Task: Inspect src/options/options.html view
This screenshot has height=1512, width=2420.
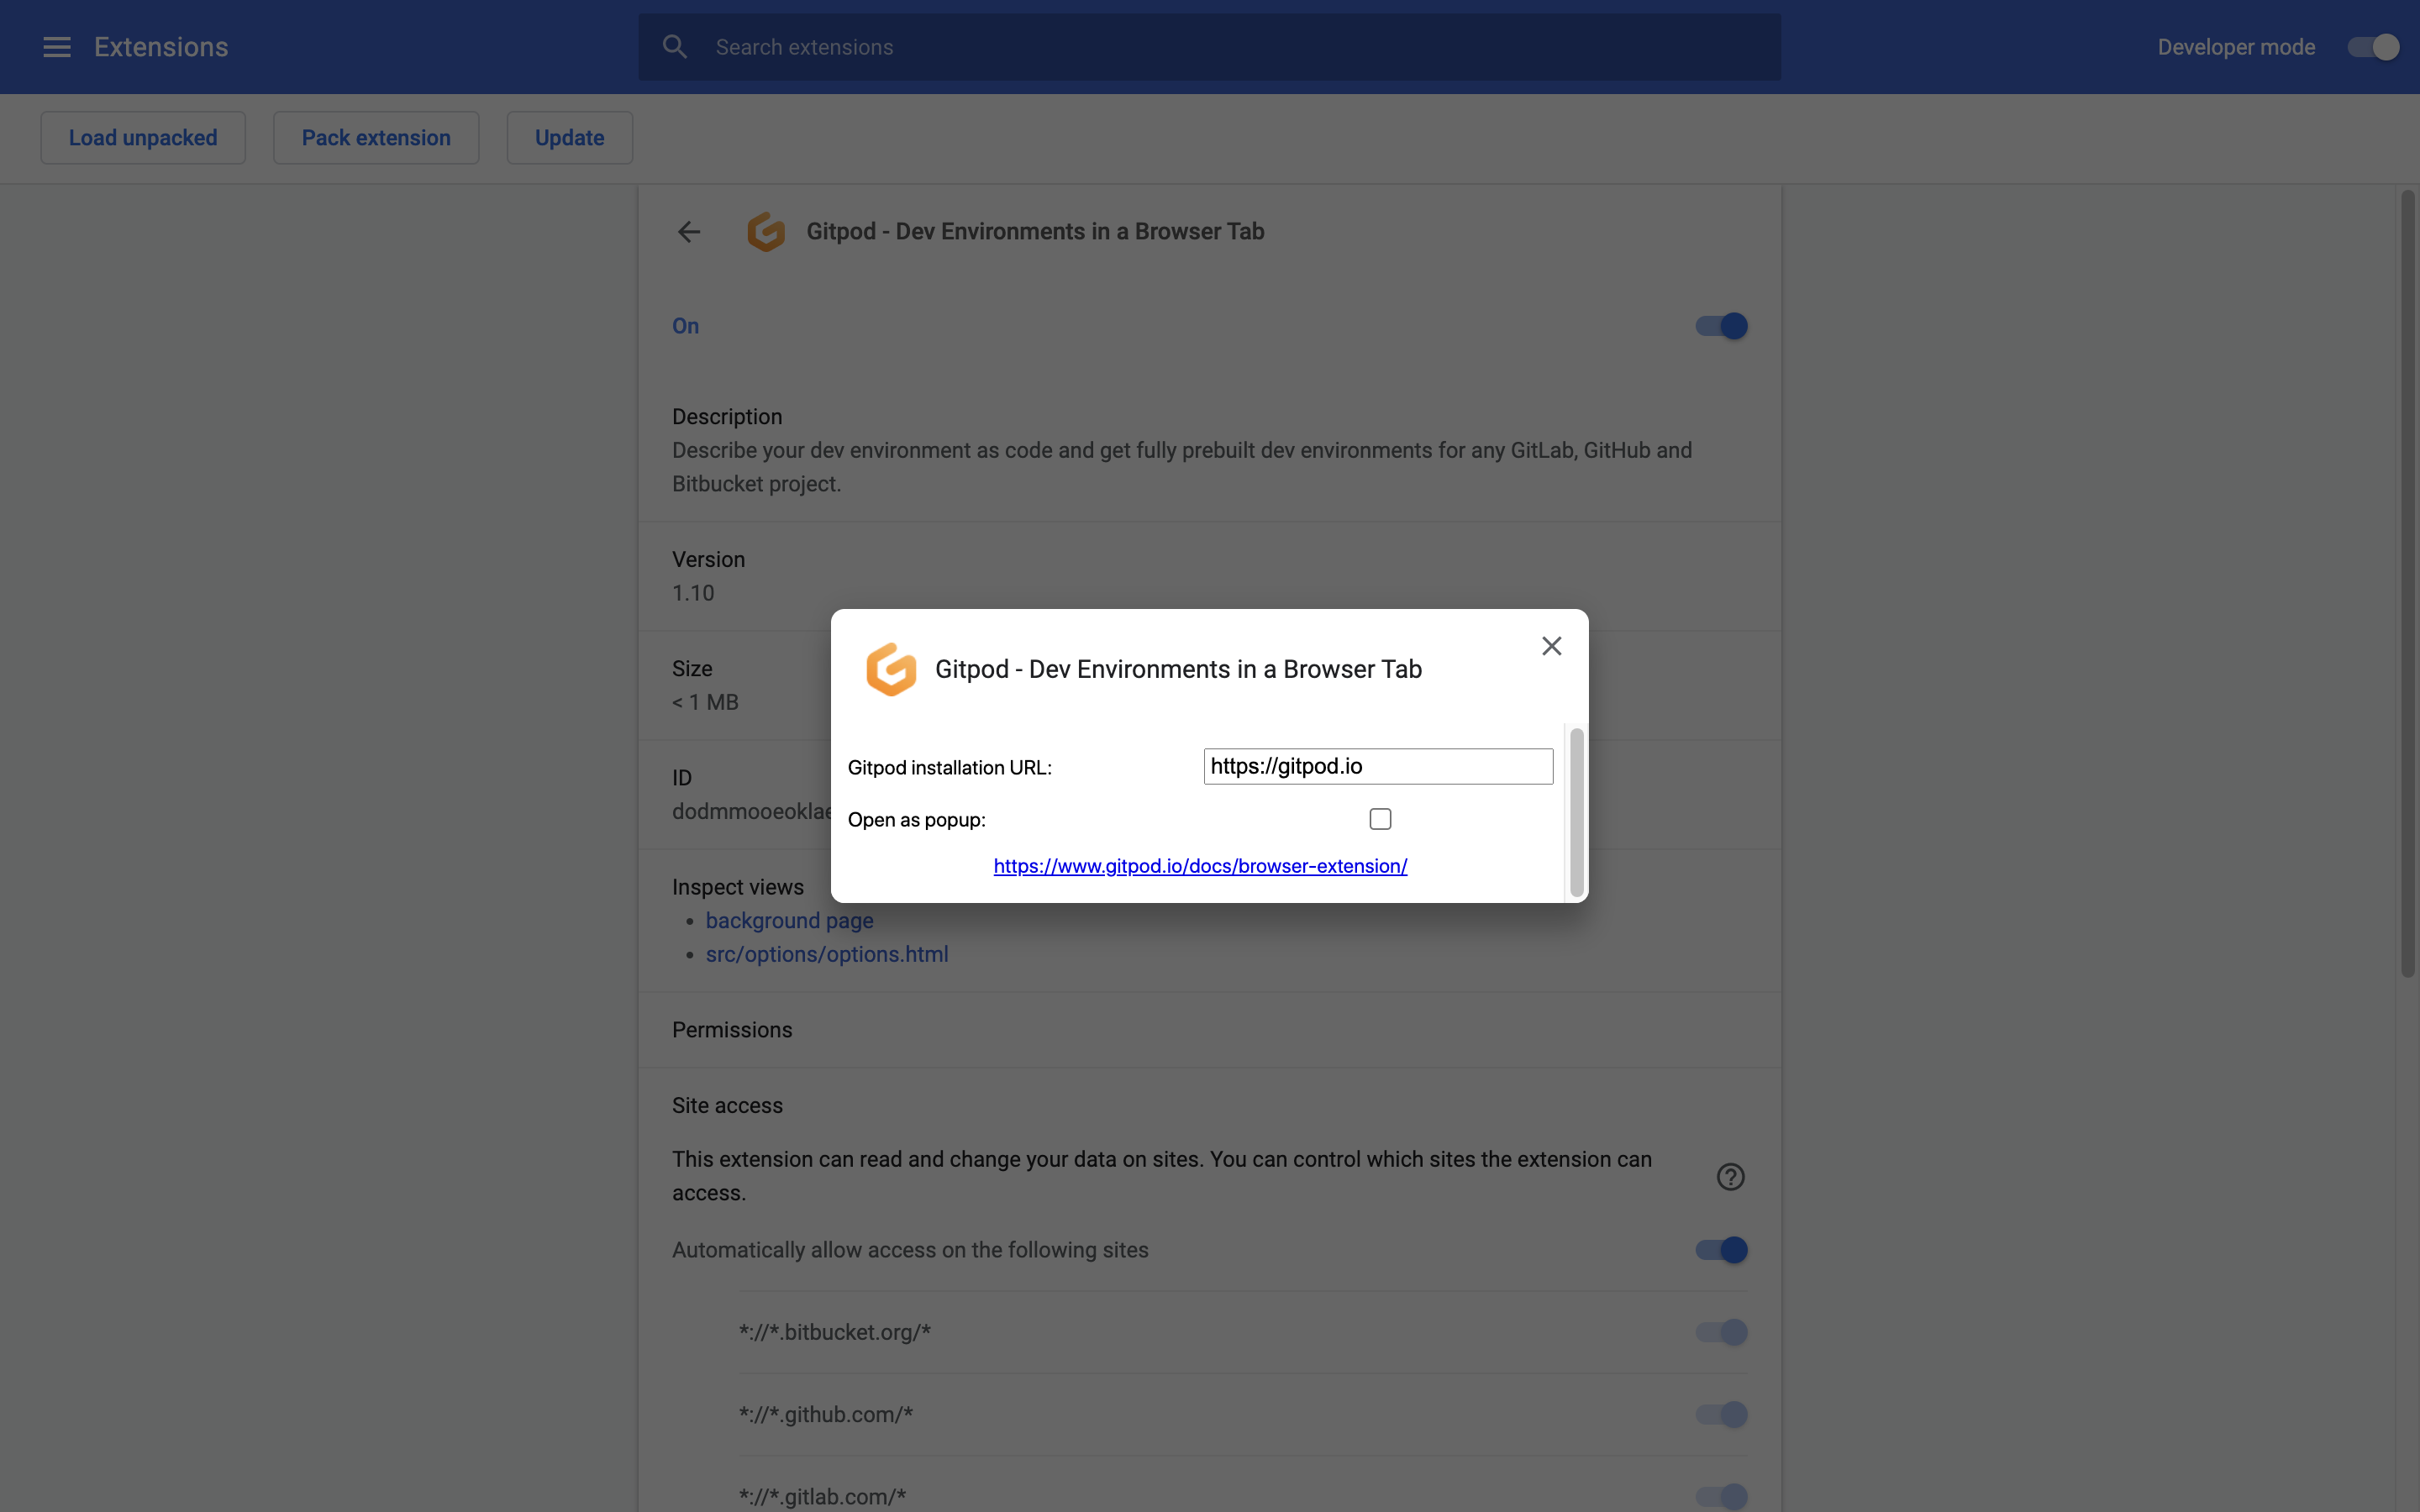Action: (827, 954)
